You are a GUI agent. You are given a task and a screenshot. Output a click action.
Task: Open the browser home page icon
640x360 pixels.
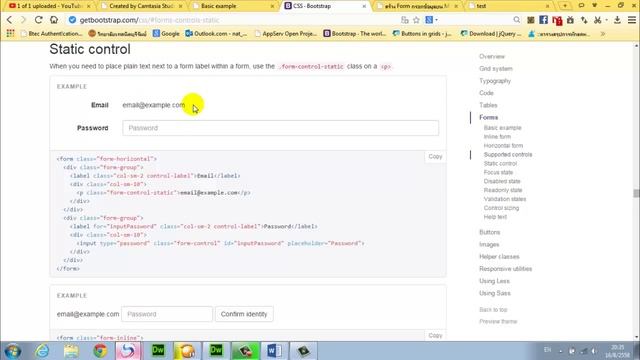[x=54, y=20]
